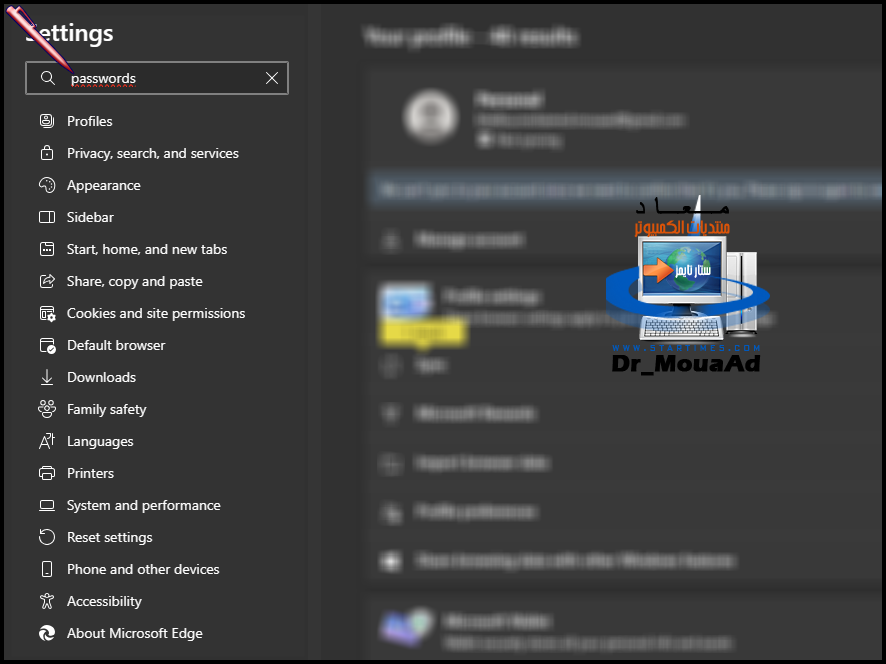The image size is (886, 664).
Task: Click the Printers icon
Action: (x=47, y=473)
